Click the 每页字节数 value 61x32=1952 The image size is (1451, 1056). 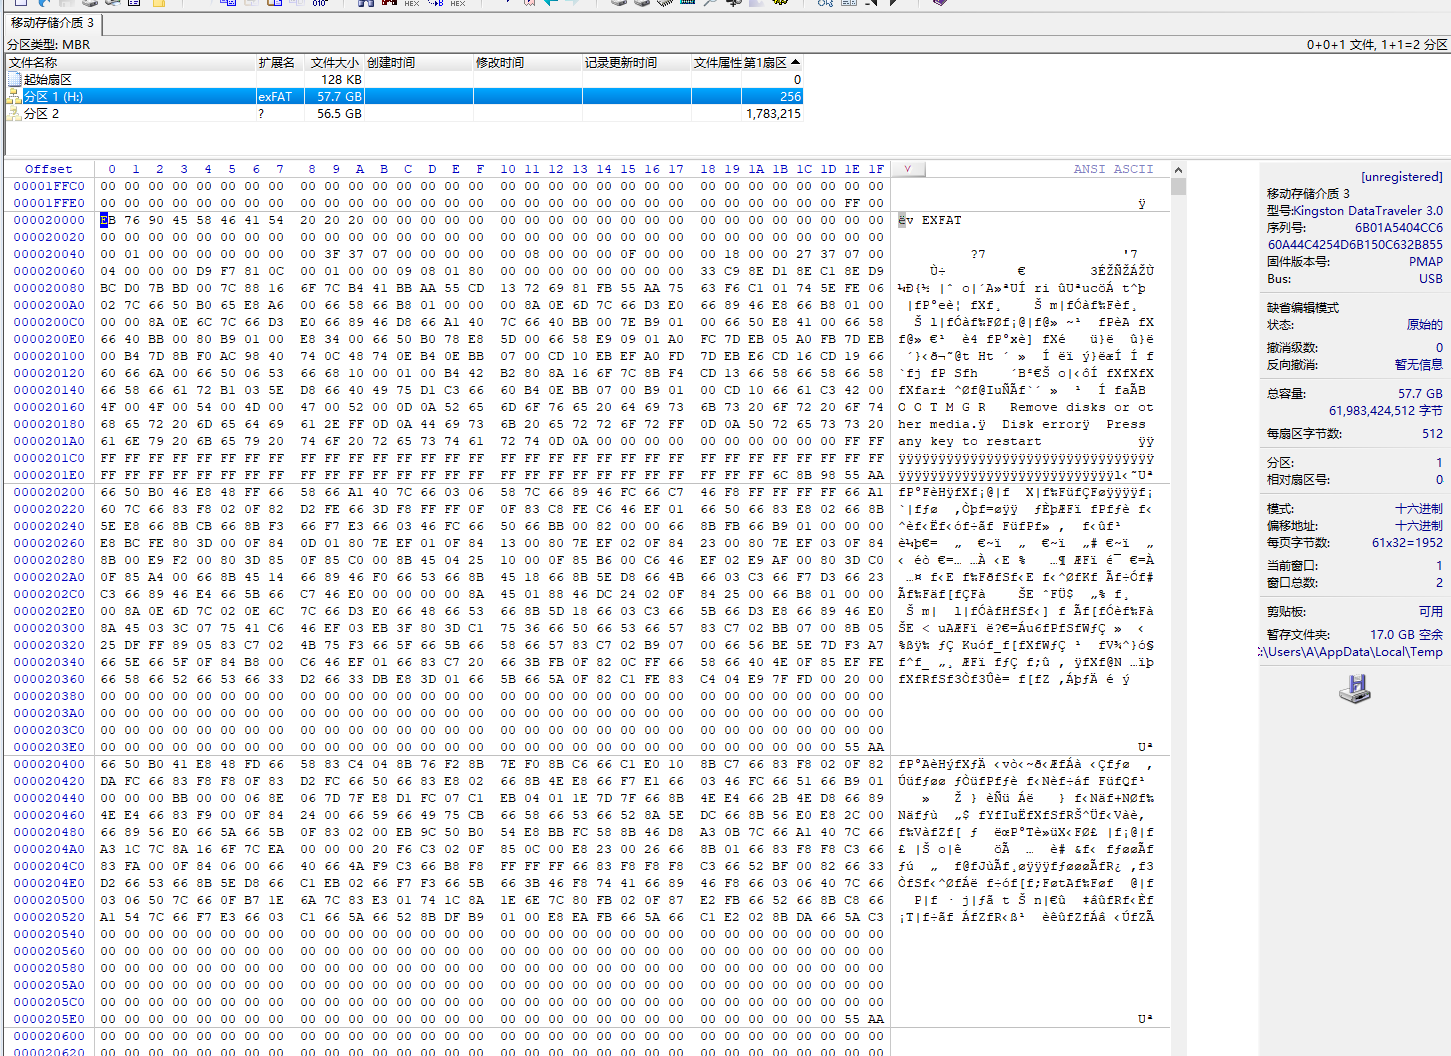coord(1406,542)
